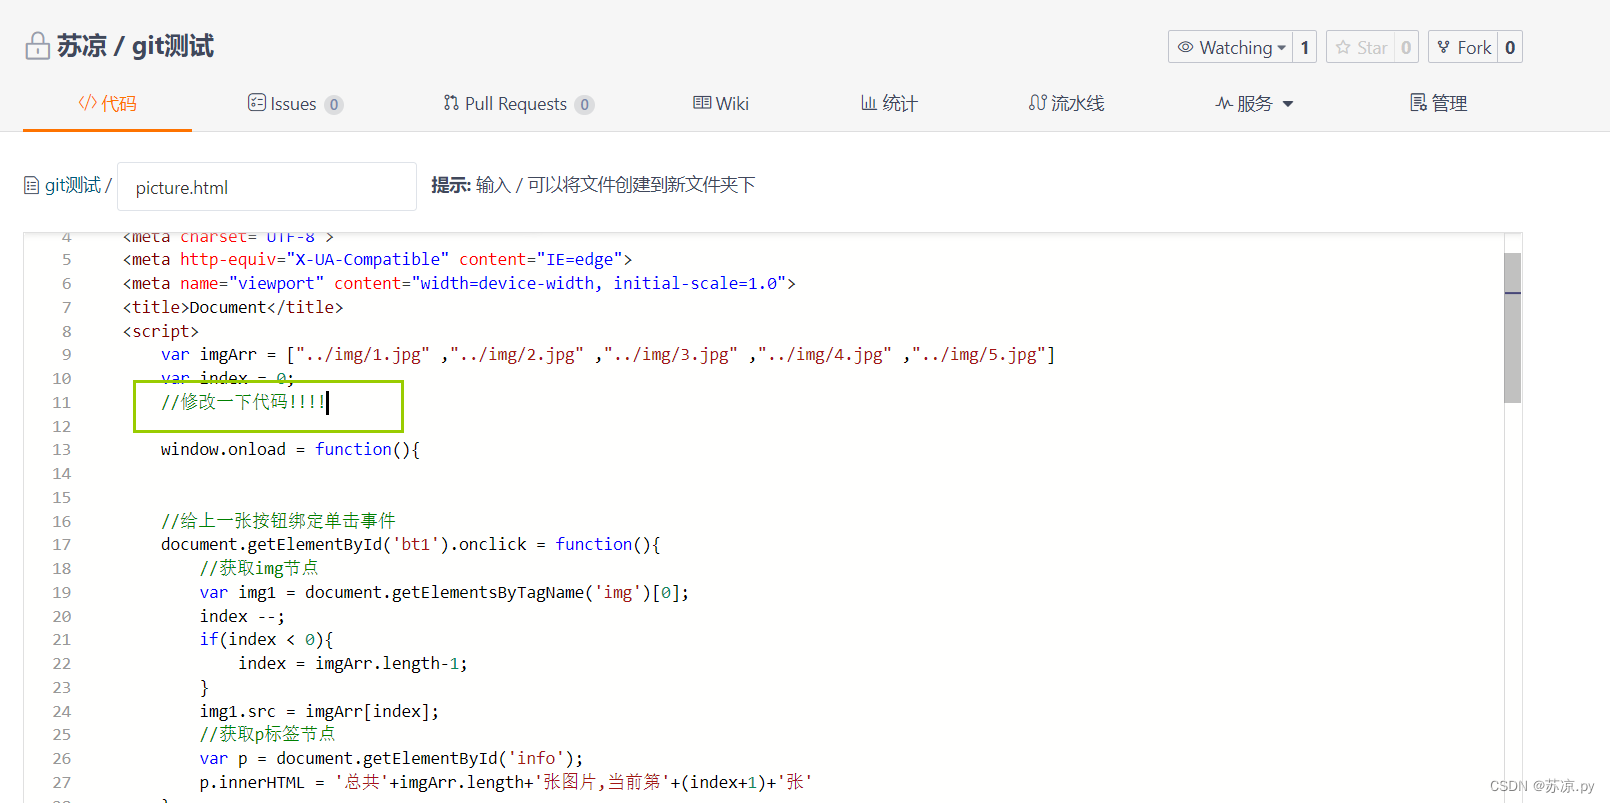
Task: Click the //修改一下代码!!!! comment line
Action: [x=244, y=402]
